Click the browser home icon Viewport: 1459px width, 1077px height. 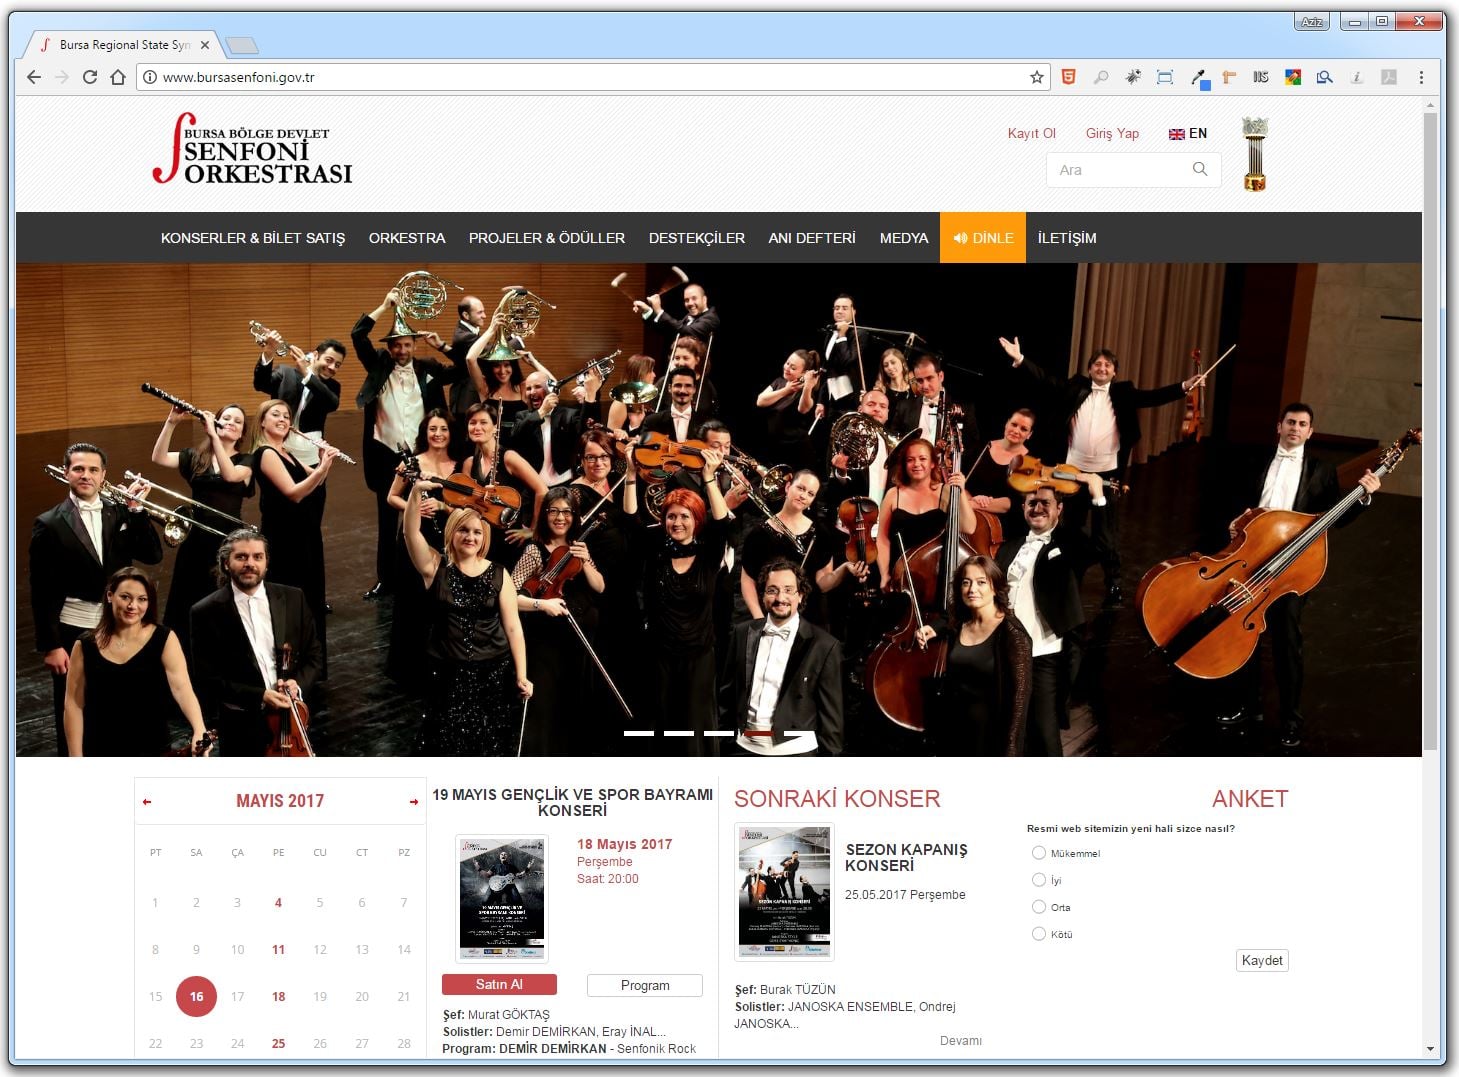pyautogui.click(x=118, y=77)
